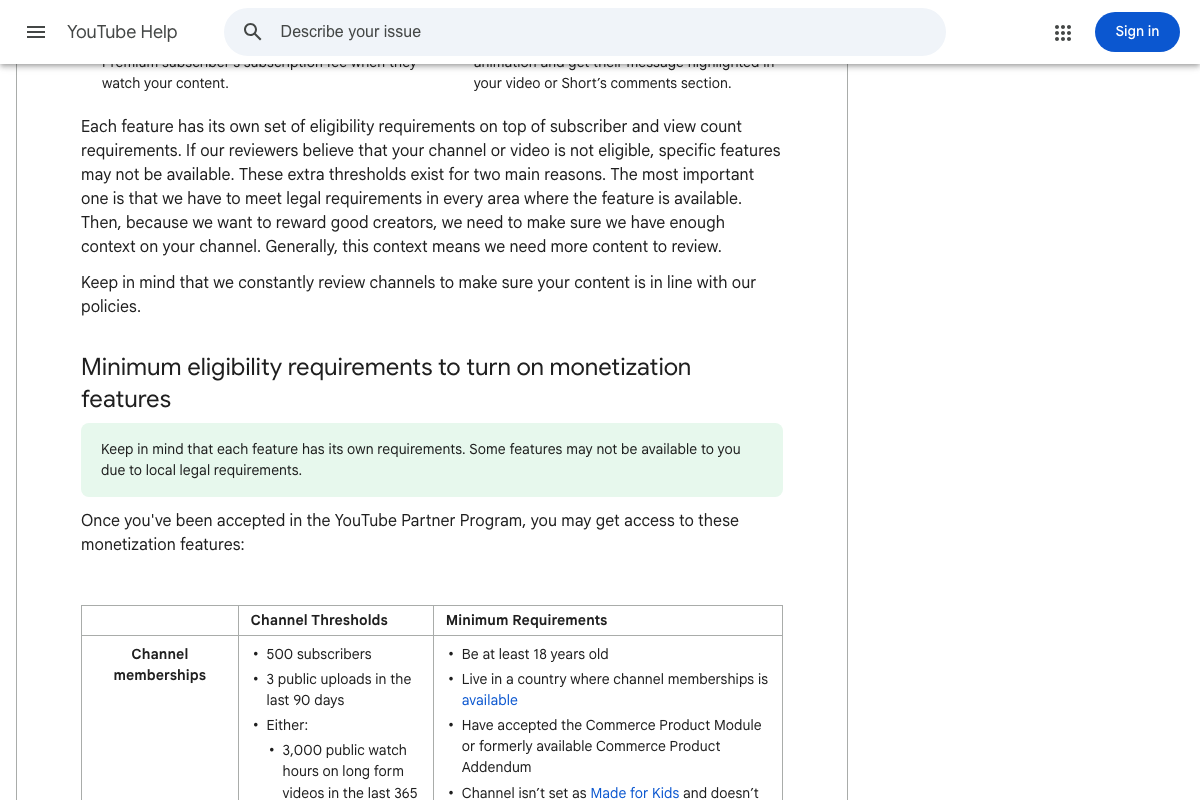Select '3 public uploads in the last 90 days'

pyautogui.click(x=339, y=689)
